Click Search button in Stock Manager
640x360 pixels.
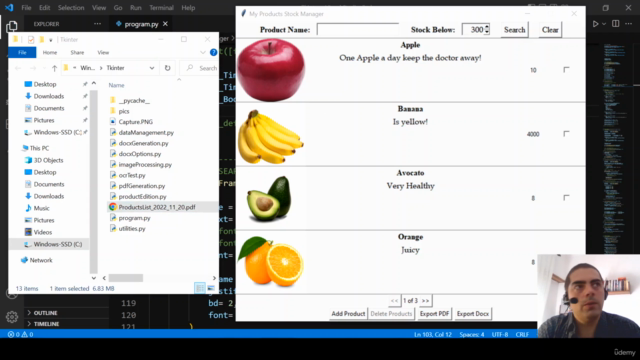tap(514, 30)
